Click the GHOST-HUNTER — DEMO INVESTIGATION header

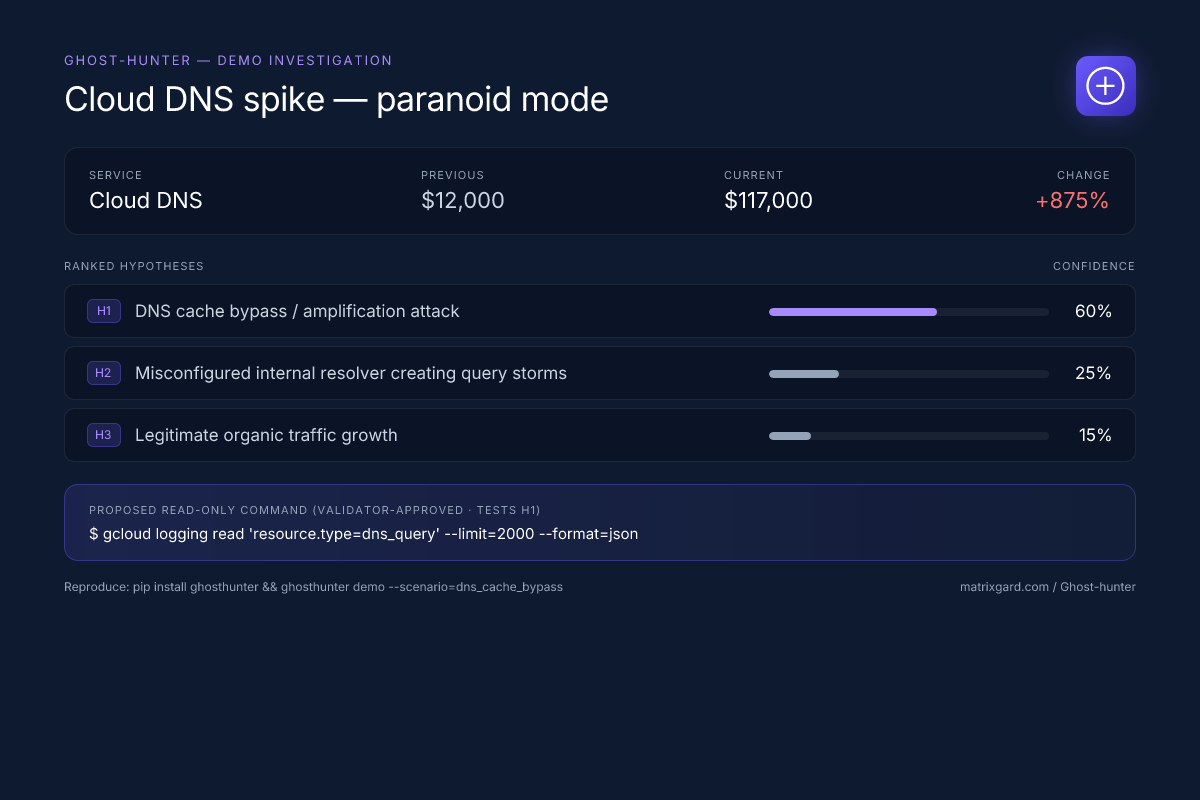pyautogui.click(x=228, y=60)
